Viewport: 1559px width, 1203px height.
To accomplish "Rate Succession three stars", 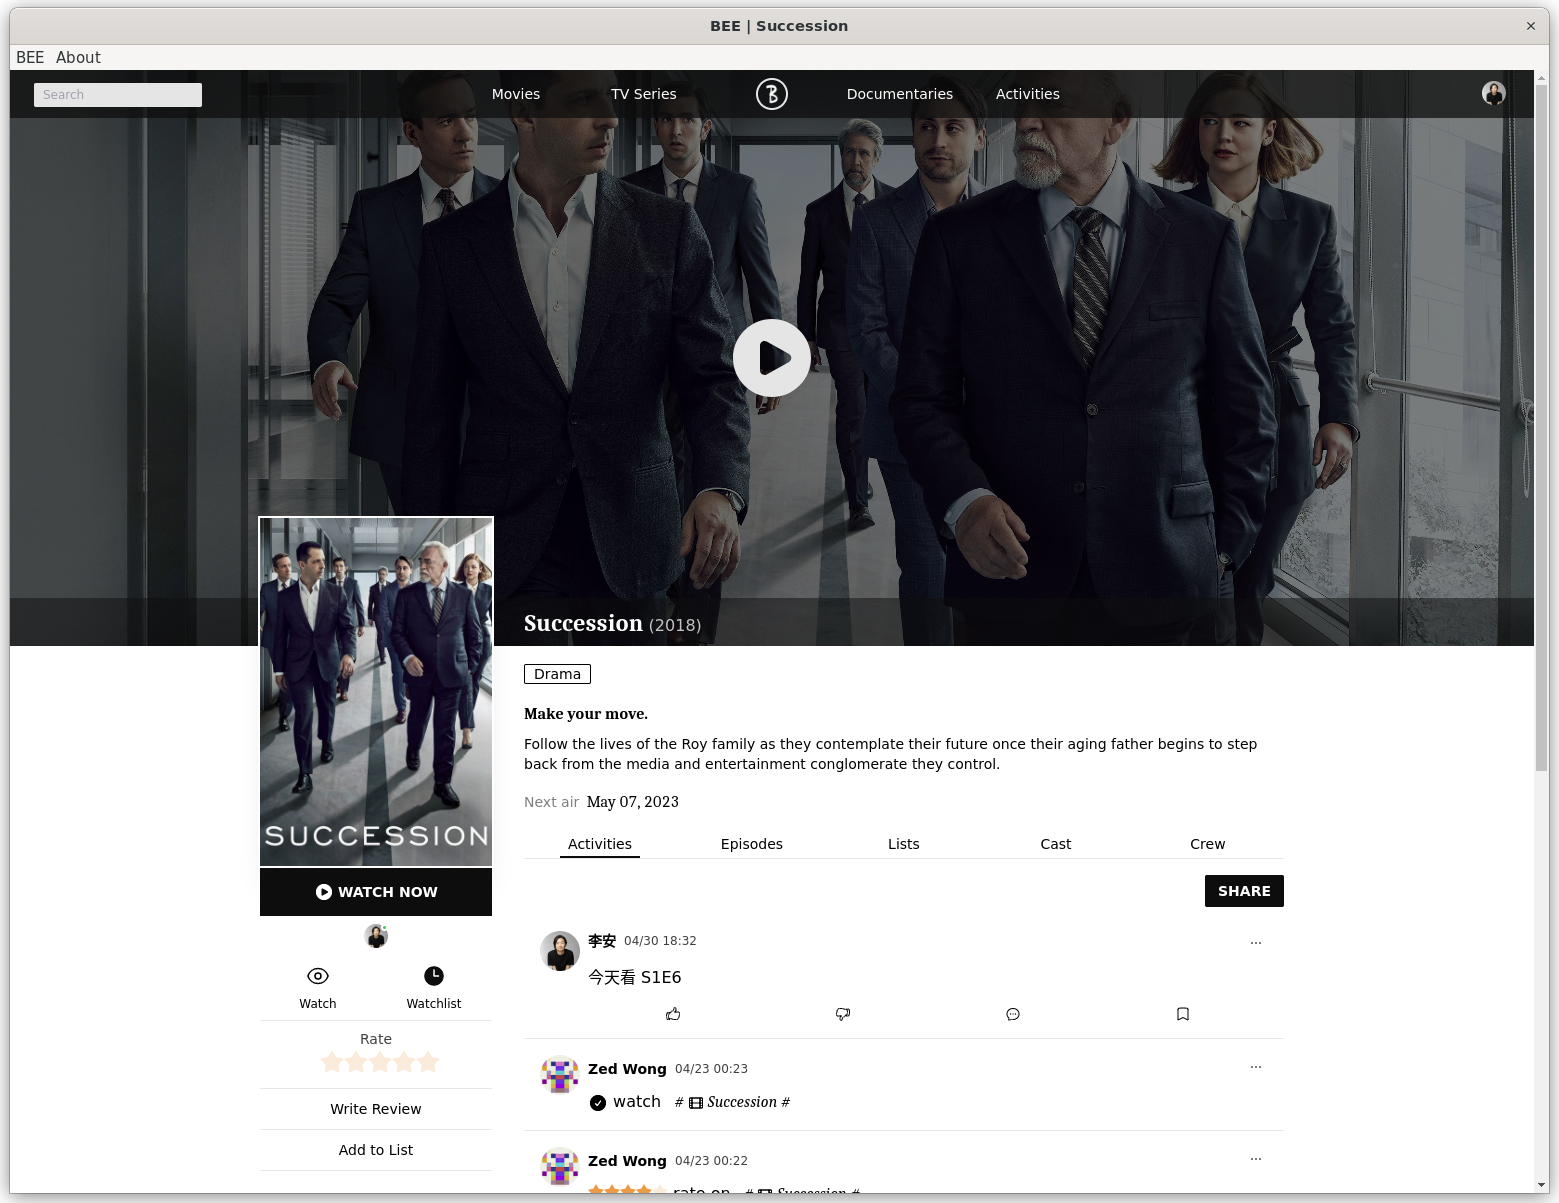I will (x=380, y=1062).
